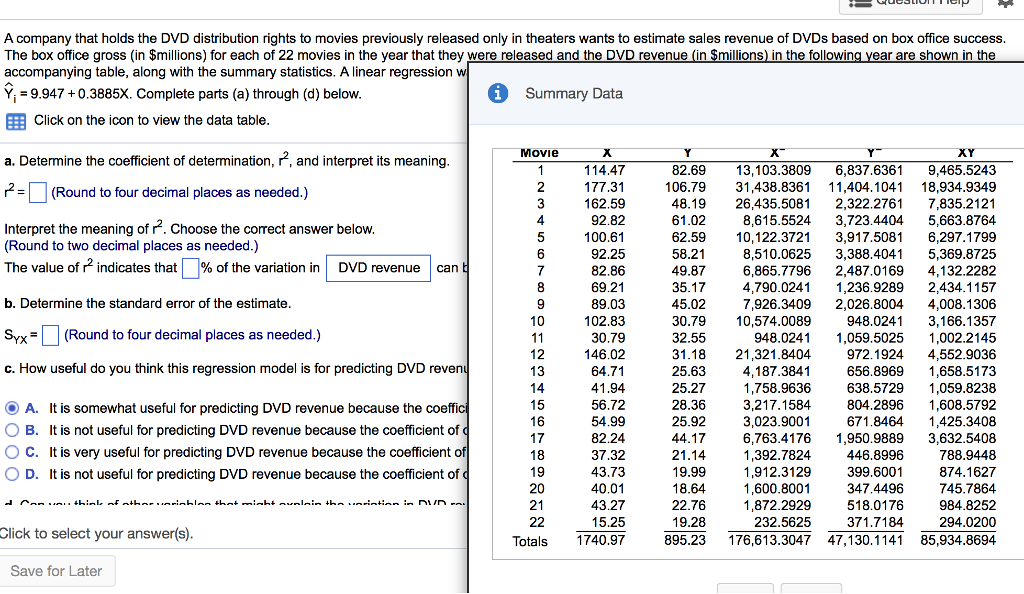1024x594 pixels.
Task: Click the 'Click on the icon to view the data table' text
Action: 152,120
